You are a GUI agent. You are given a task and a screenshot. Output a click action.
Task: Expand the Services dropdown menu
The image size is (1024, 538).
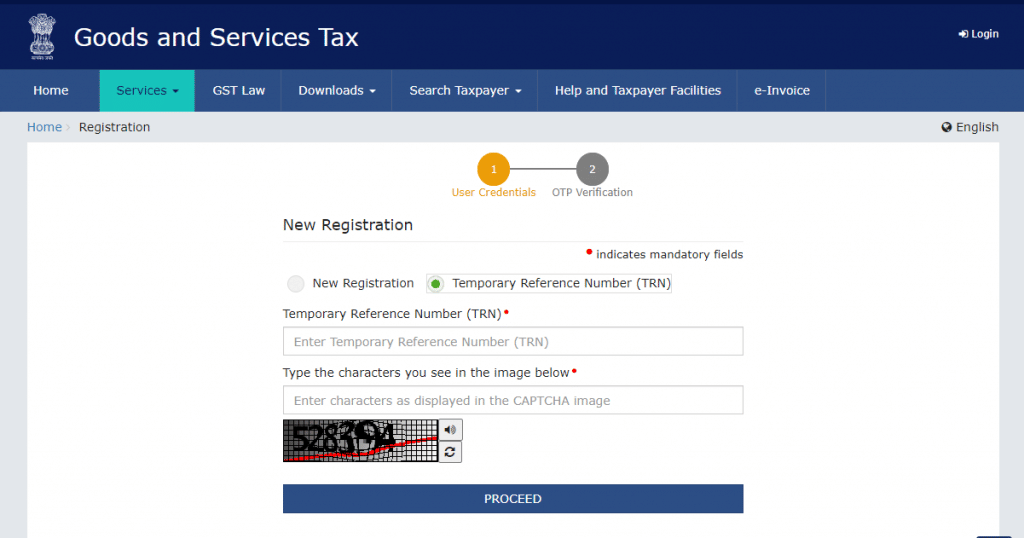147,91
